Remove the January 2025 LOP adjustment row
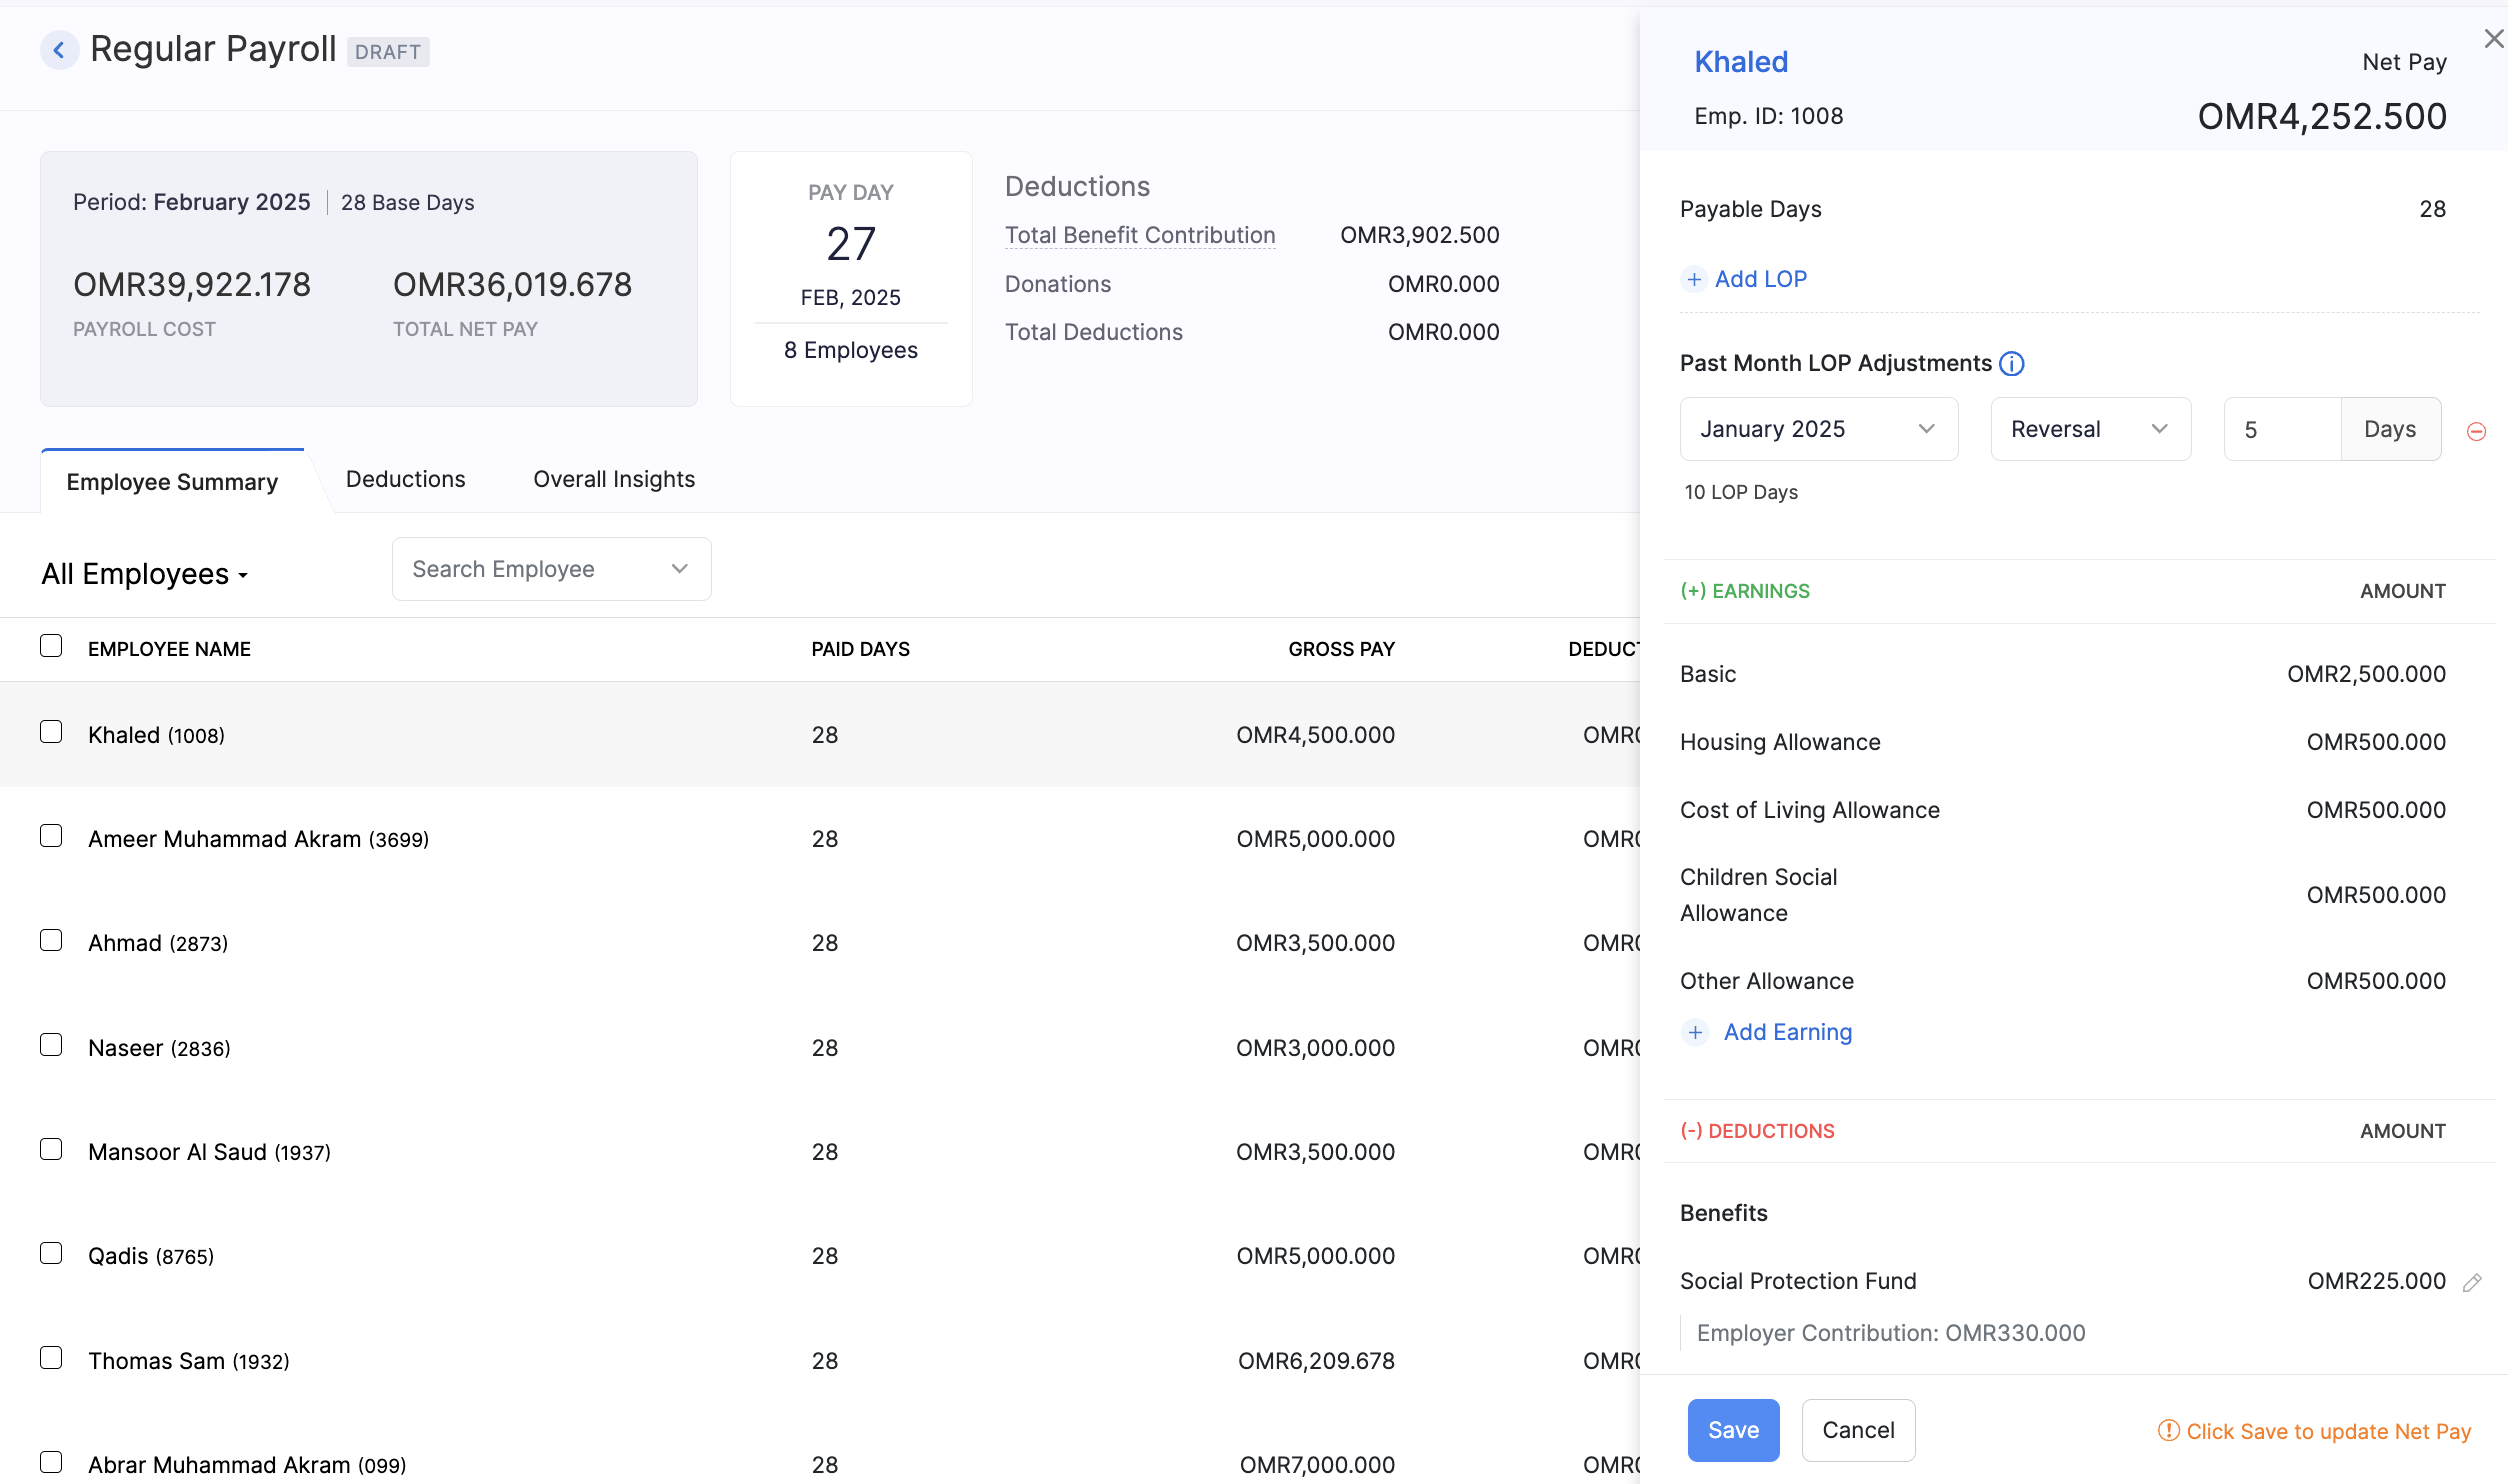This screenshot has width=2508, height=1484. click(x=2476, y=431)
